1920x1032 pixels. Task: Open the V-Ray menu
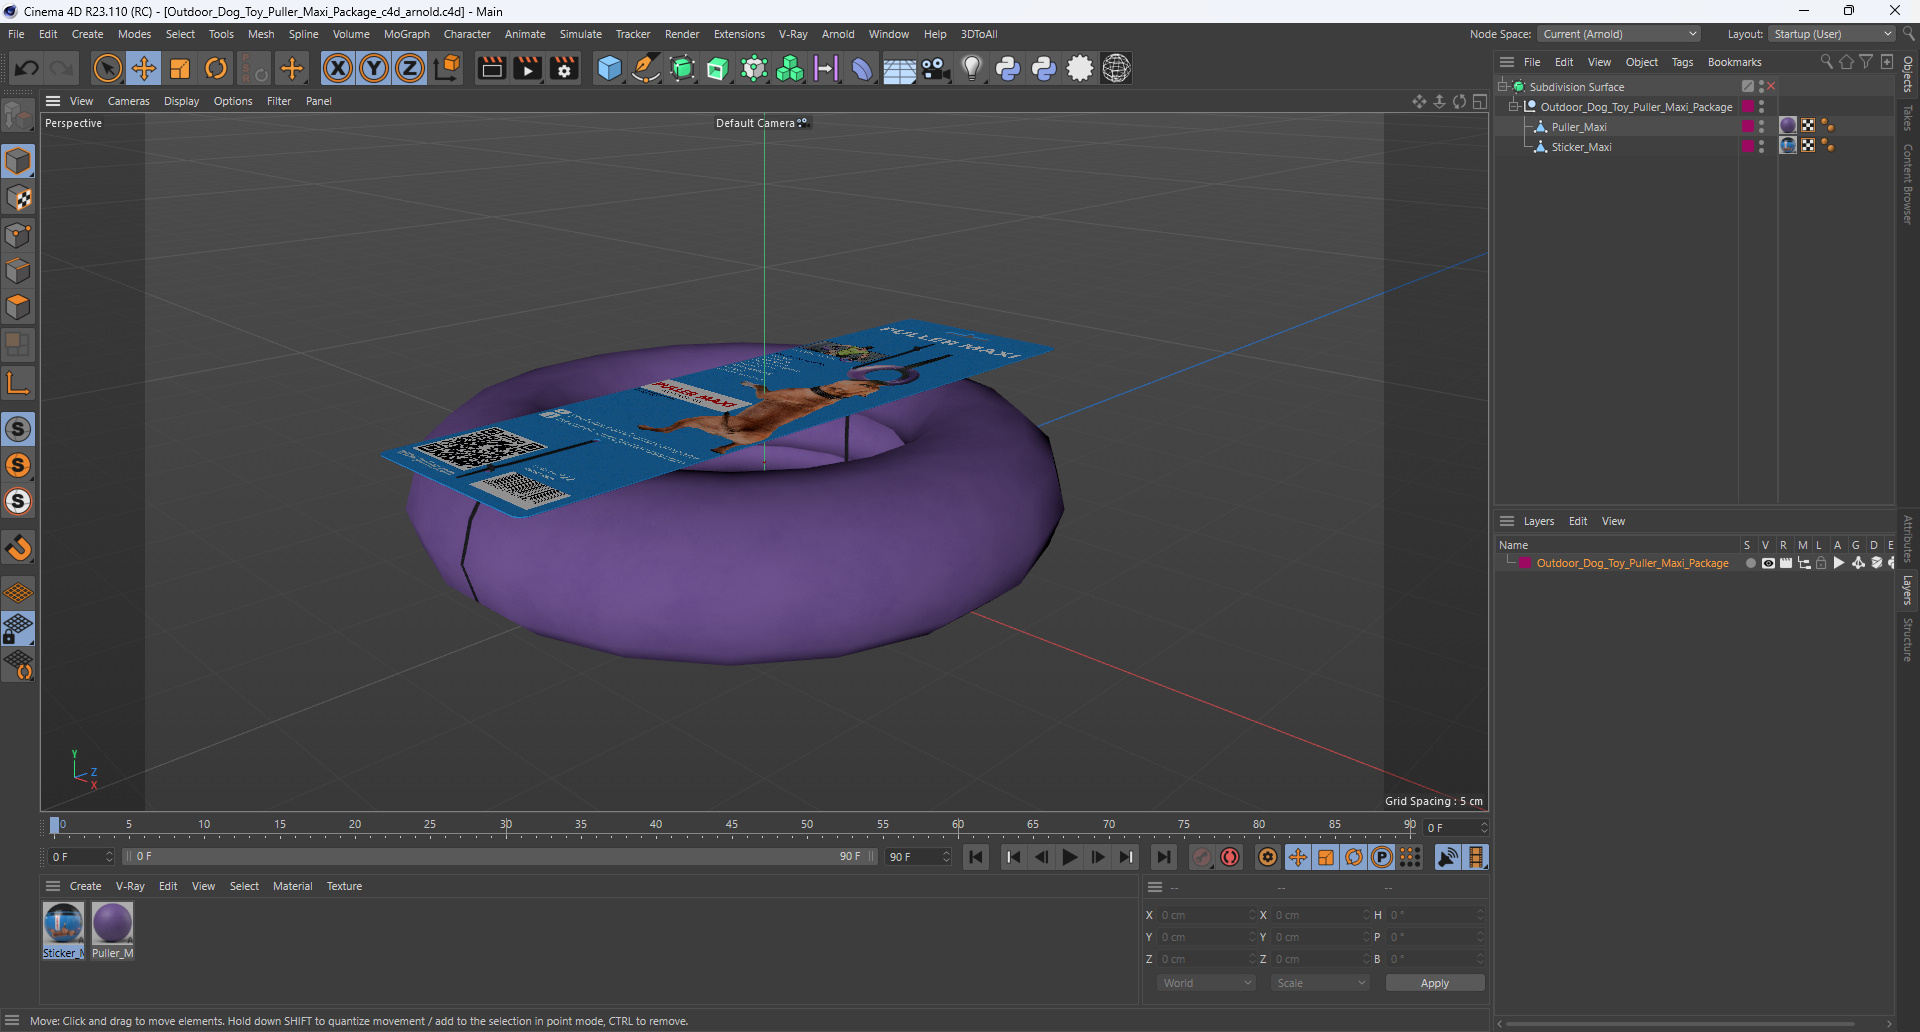click(793, 34)
